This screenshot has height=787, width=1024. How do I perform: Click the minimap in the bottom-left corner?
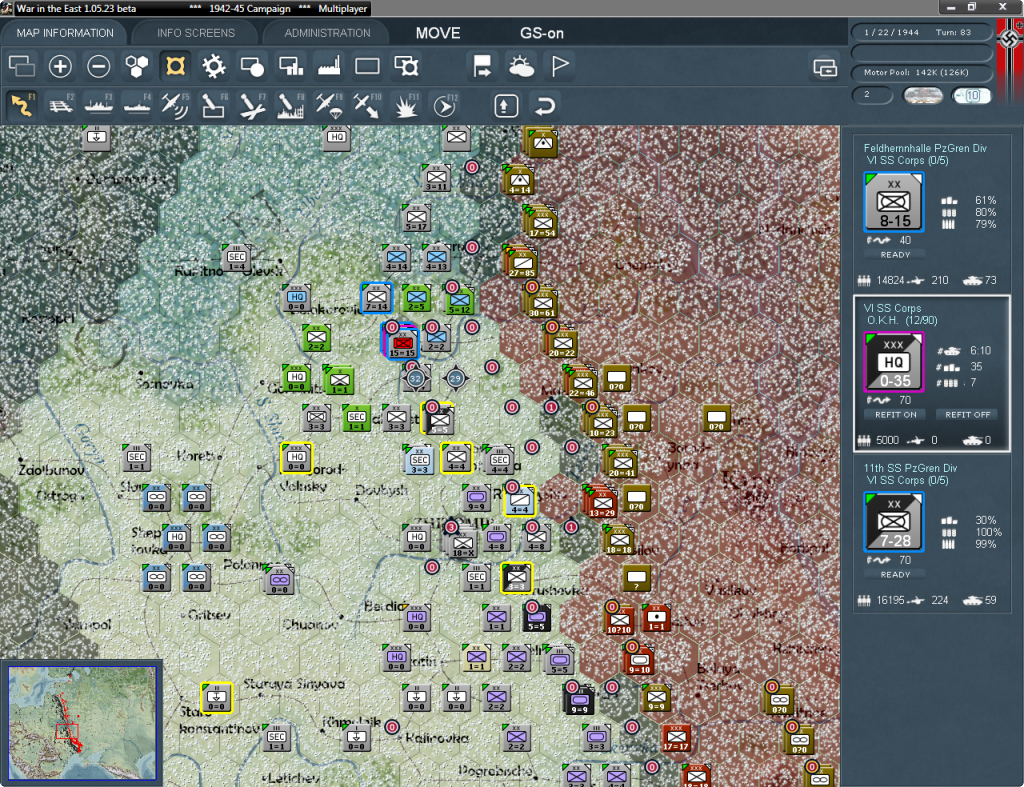pyautogui.click(x=82, y=722)
